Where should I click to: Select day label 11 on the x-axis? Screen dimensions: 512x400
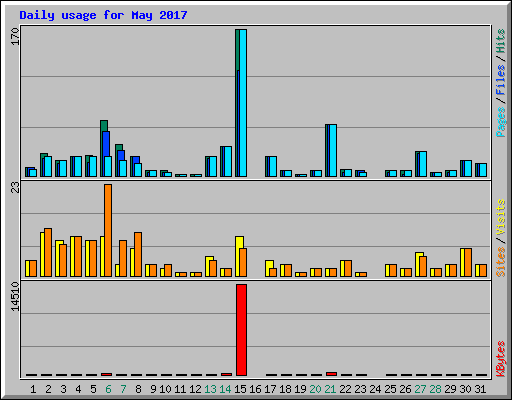pyautogui.click(x=180, y=389)
